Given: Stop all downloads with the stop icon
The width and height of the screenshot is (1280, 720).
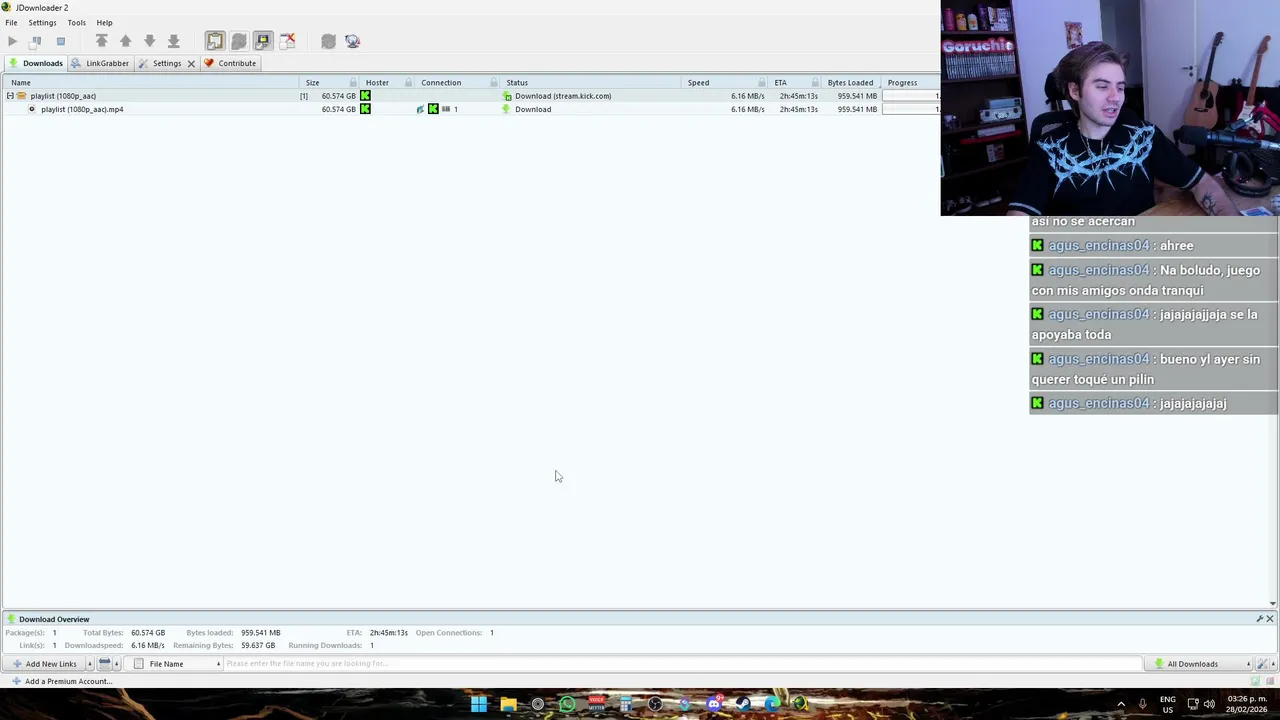Looking at the screenshot, I should click(x=60, y=41).
